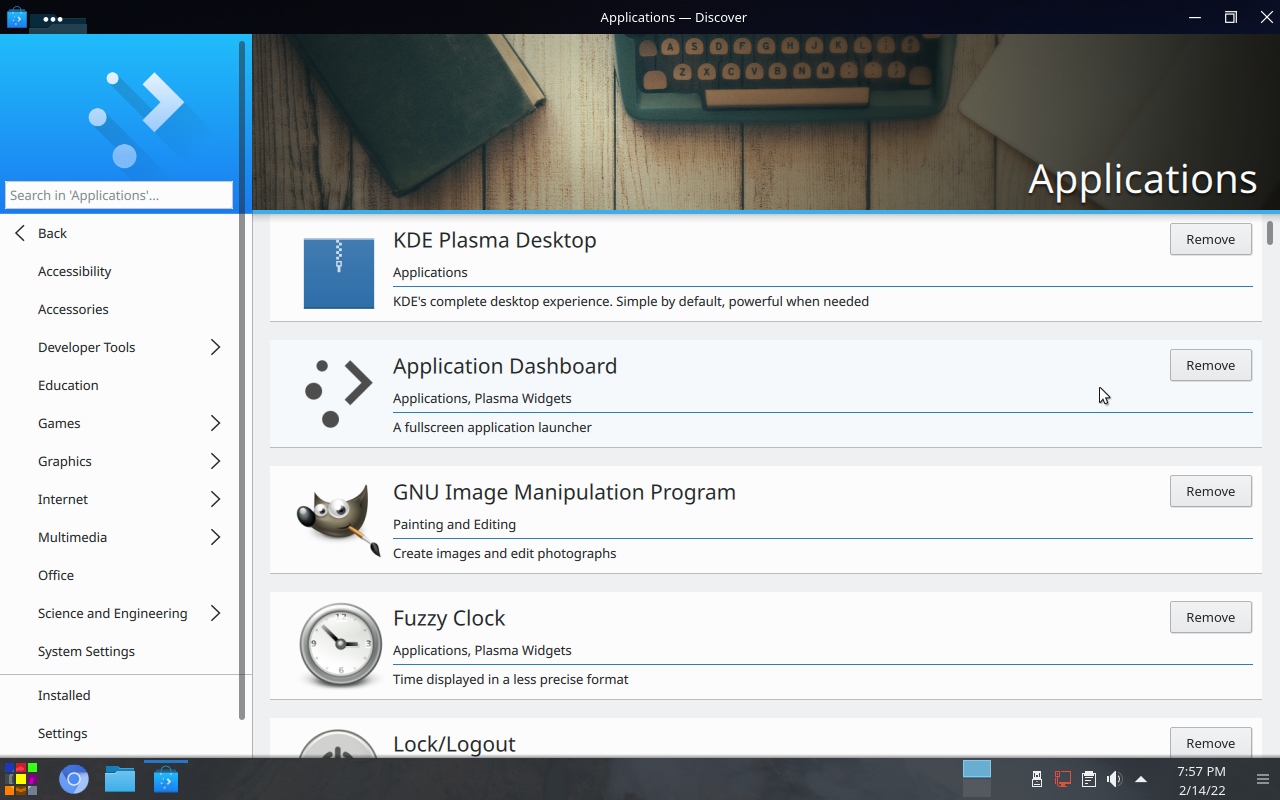
Task: Click 'A fullscreen application launcher' description
Action: point(492,427)
